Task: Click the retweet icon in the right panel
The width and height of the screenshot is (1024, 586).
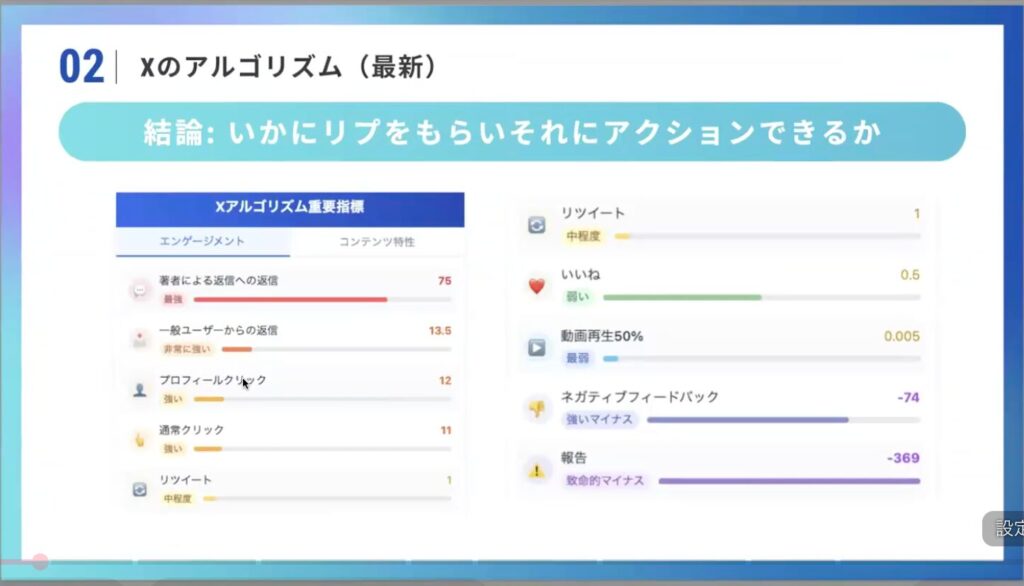Action: click(537, 225)
